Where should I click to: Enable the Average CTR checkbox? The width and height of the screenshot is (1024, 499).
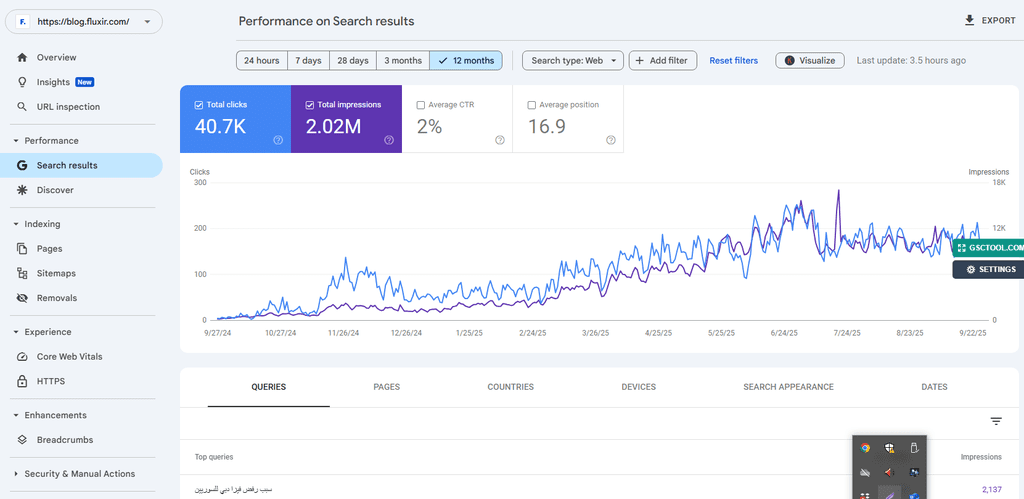(x=421, y=105)
